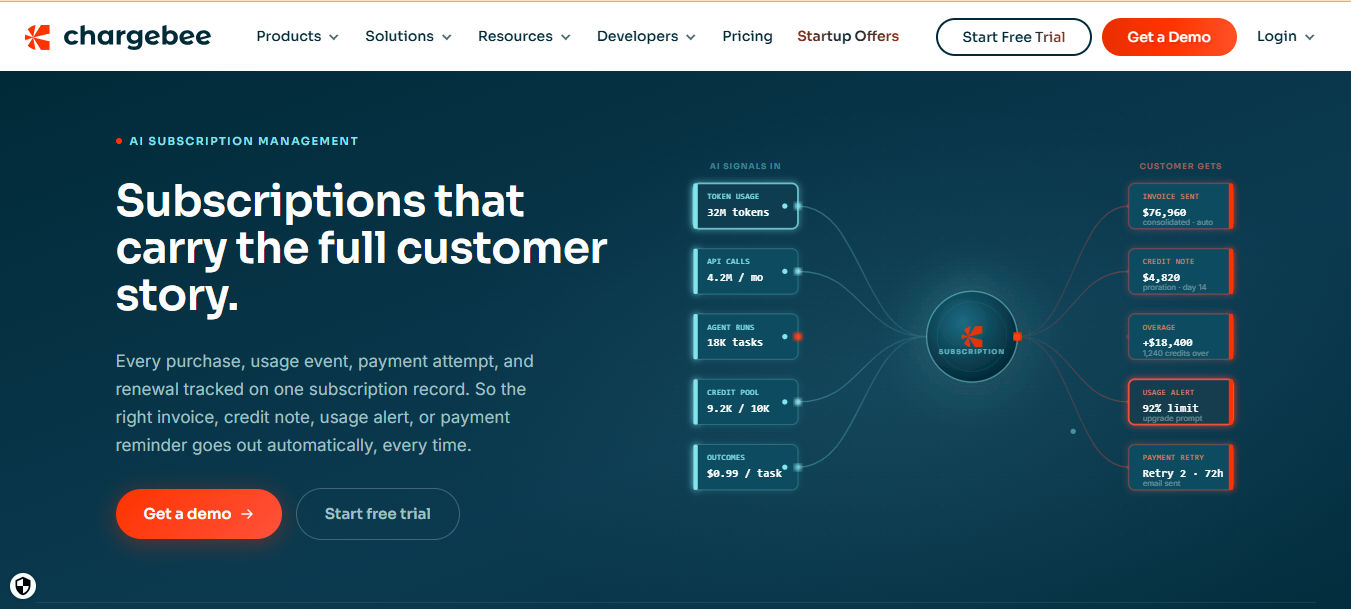Click the Subscription hub circle icon
Screen dimensions: 1351x609
coord(971,337)
